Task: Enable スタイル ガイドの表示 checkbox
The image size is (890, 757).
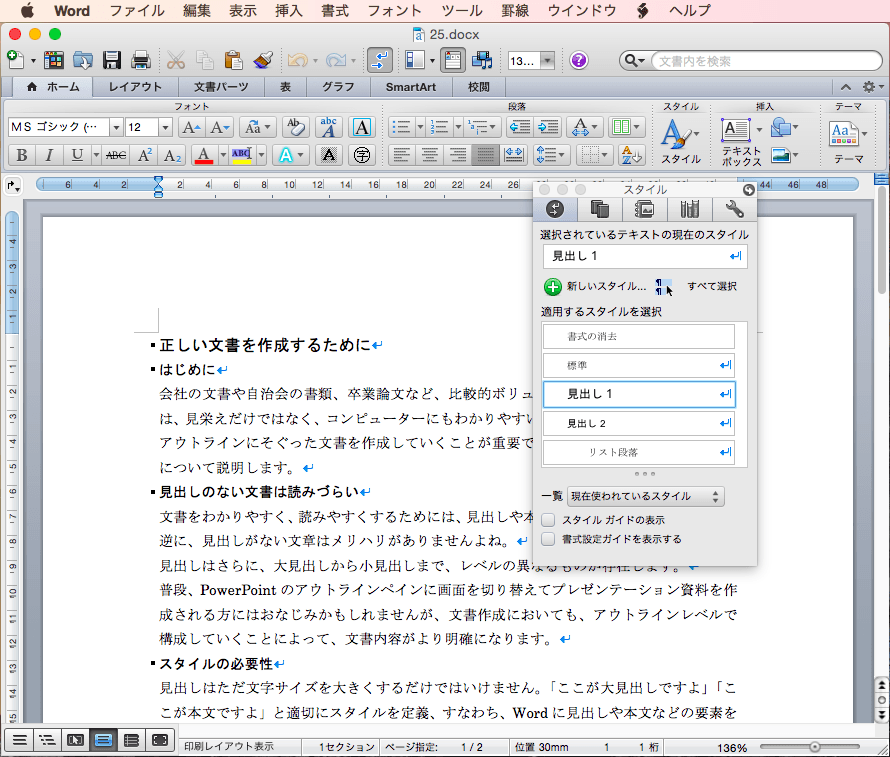Action: click(548, 520)
